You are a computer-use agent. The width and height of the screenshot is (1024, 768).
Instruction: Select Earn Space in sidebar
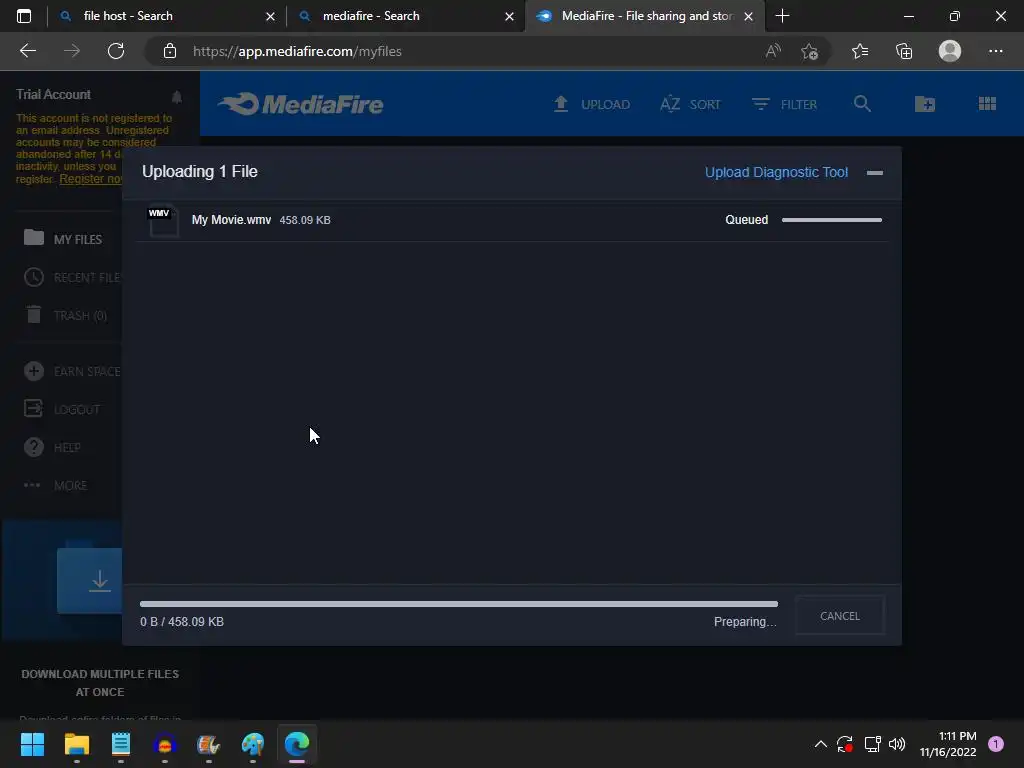pyautogui.click(x=72, y=372)
